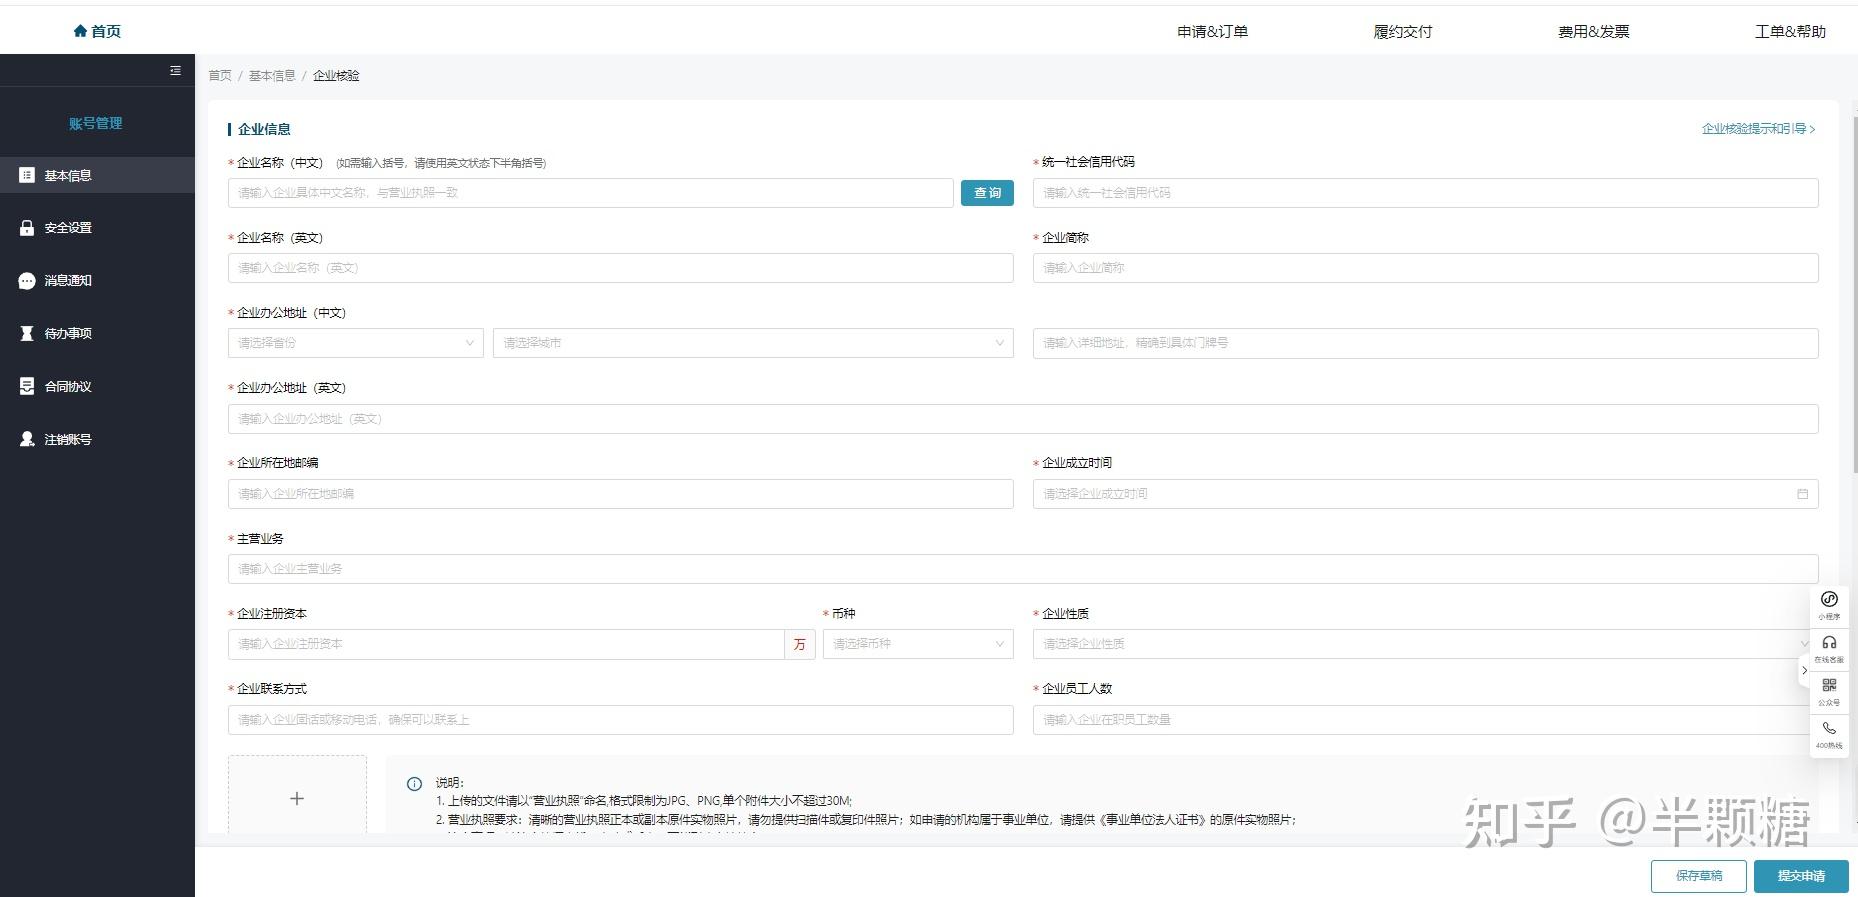Expand the 请选择省份 province dropdown
Screen dimensions: 1858x897
tap(355, 343)
